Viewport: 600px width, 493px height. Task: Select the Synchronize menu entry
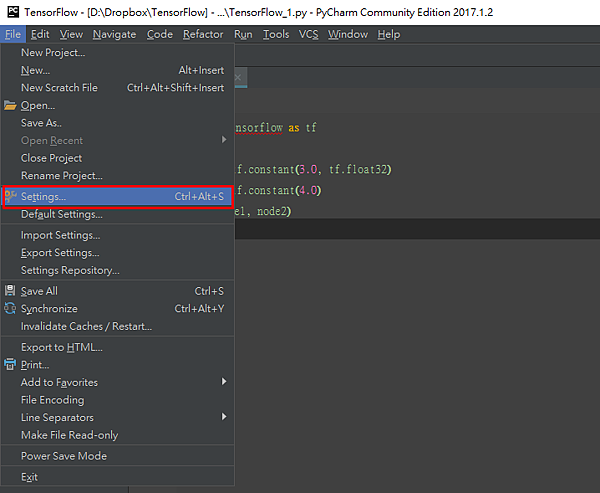coord(117,309)
